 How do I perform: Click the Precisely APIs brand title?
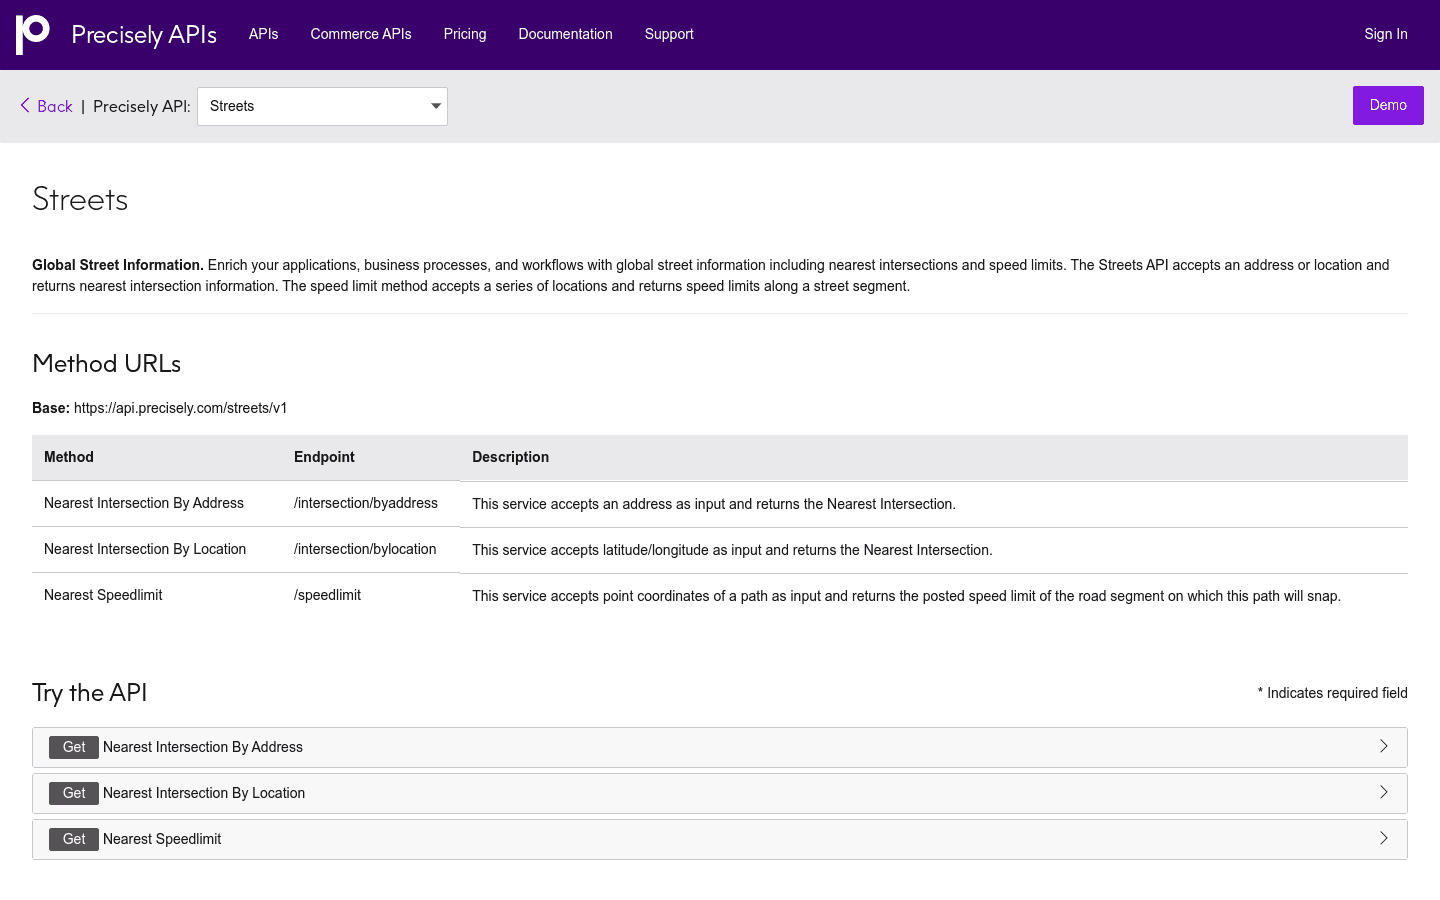(x=144, y=35)
